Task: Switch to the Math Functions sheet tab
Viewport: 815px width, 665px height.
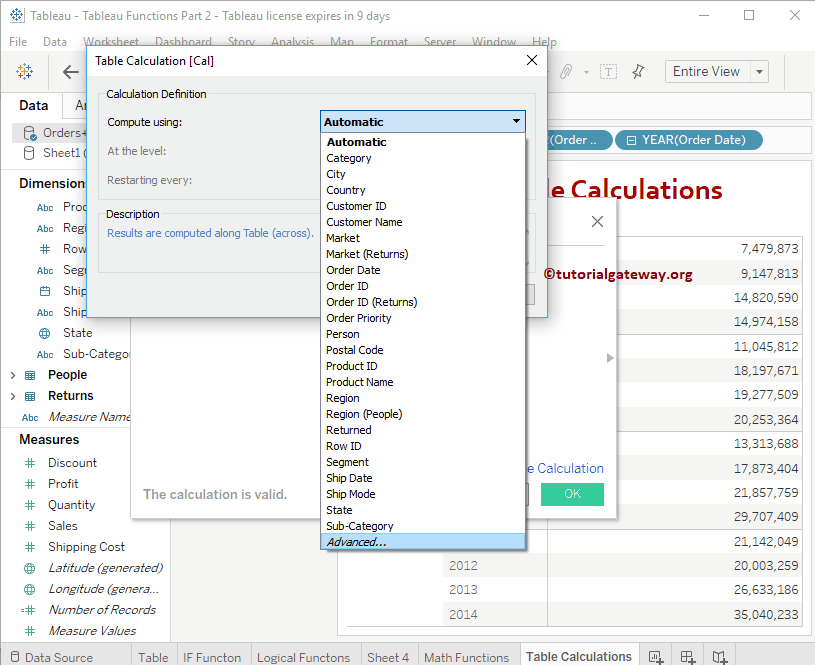Action: point(466,657)
